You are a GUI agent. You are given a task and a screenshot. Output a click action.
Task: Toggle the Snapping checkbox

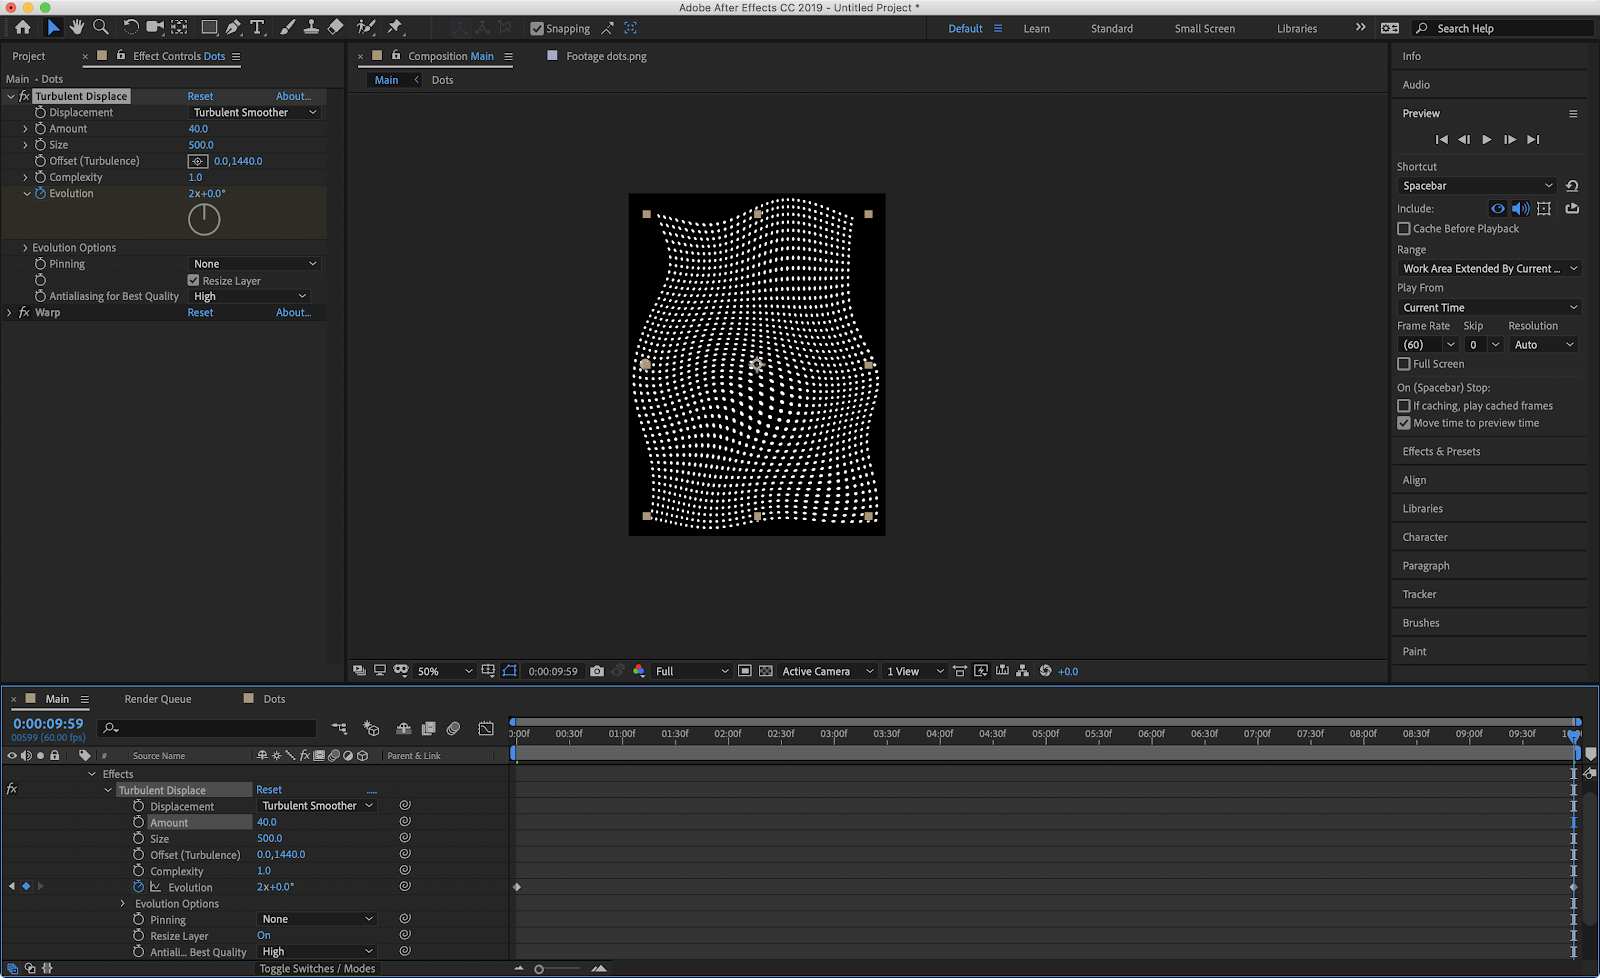coord(537,29)
